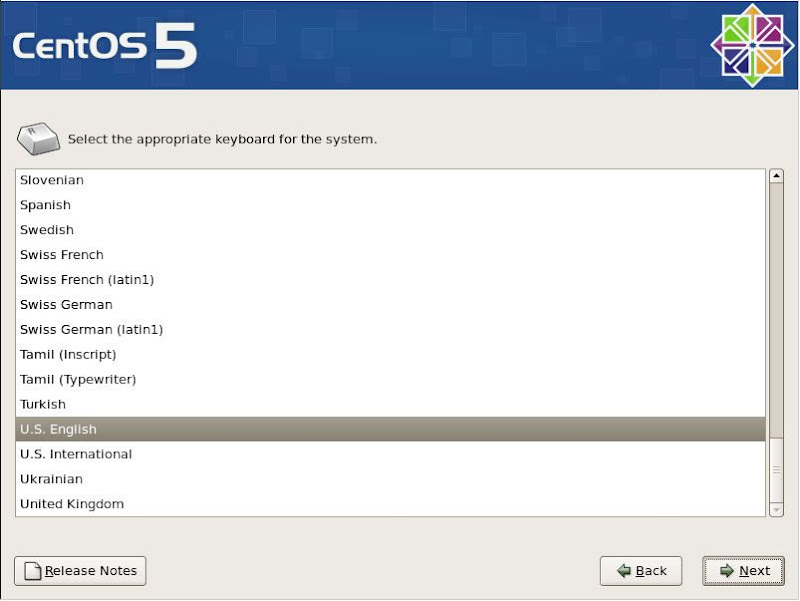Select Swiss French (latin1) entry
This screenshot has height=601, width=800.
[87, 280]
